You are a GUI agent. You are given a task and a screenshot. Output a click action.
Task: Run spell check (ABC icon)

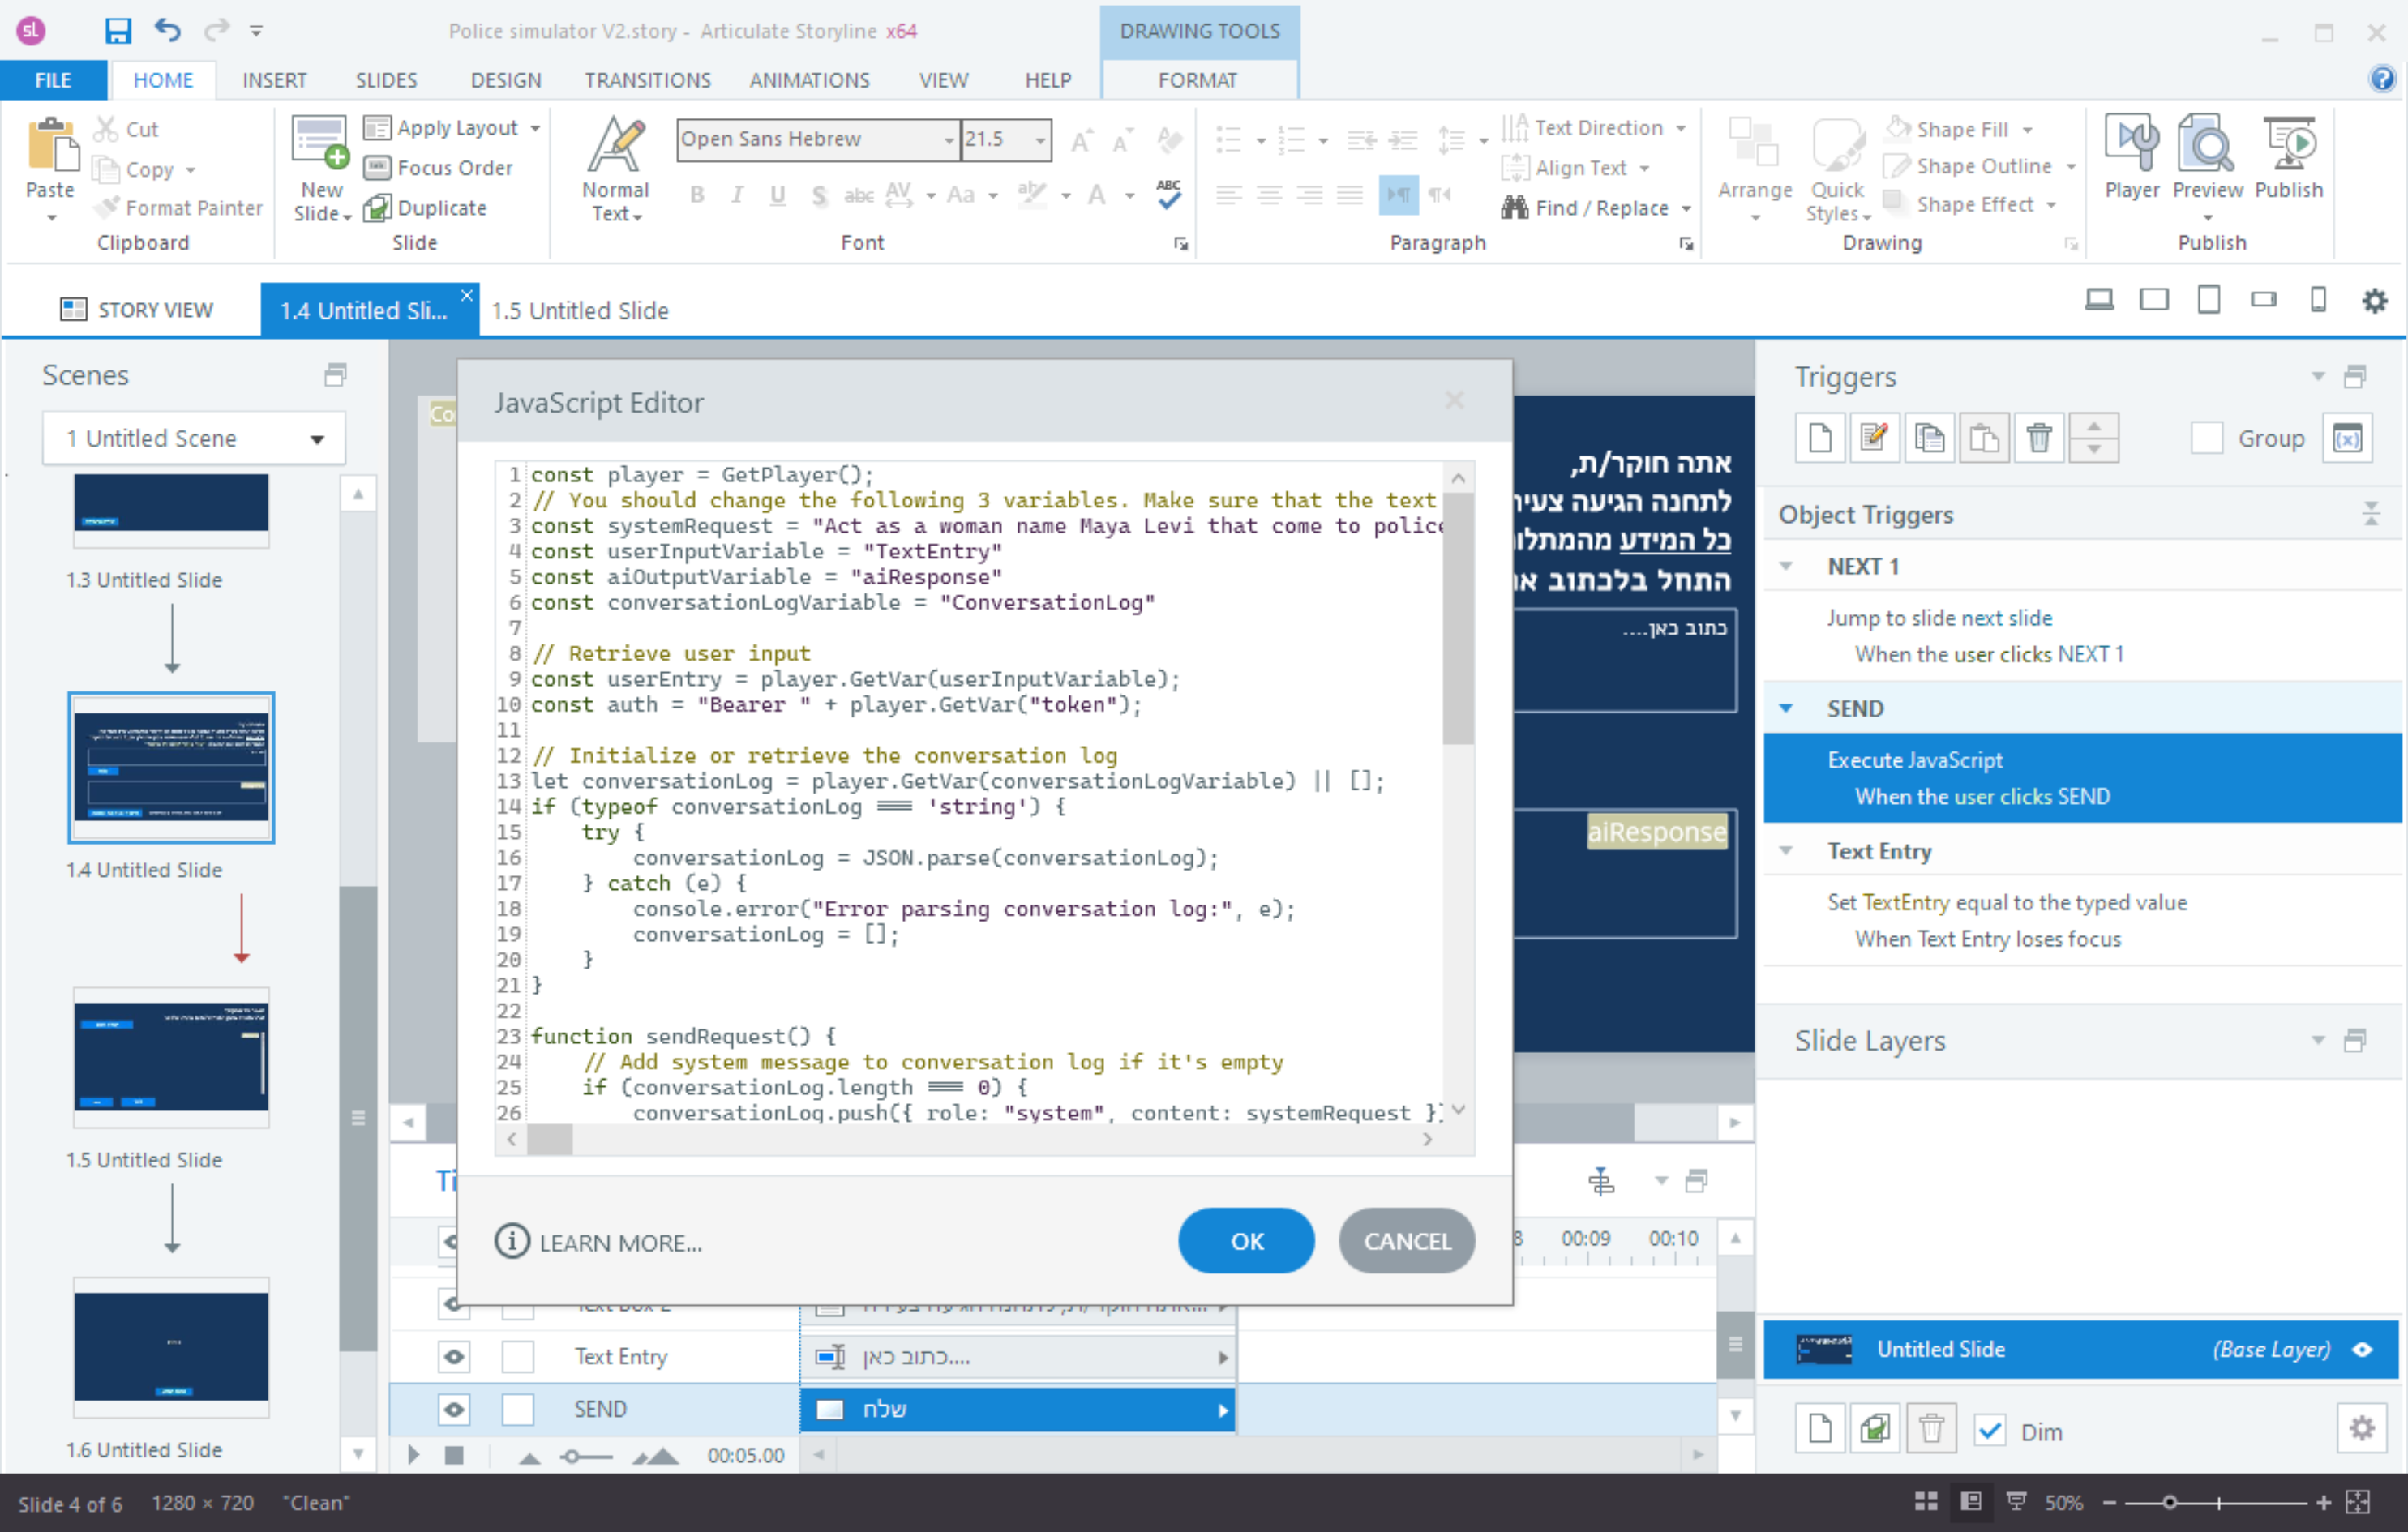tap(1168, 194)
